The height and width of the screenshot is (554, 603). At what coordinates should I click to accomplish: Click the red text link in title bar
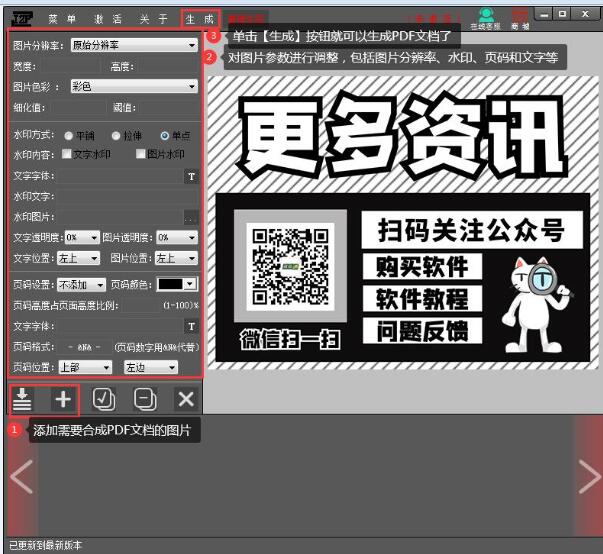(x=433, y=18)
